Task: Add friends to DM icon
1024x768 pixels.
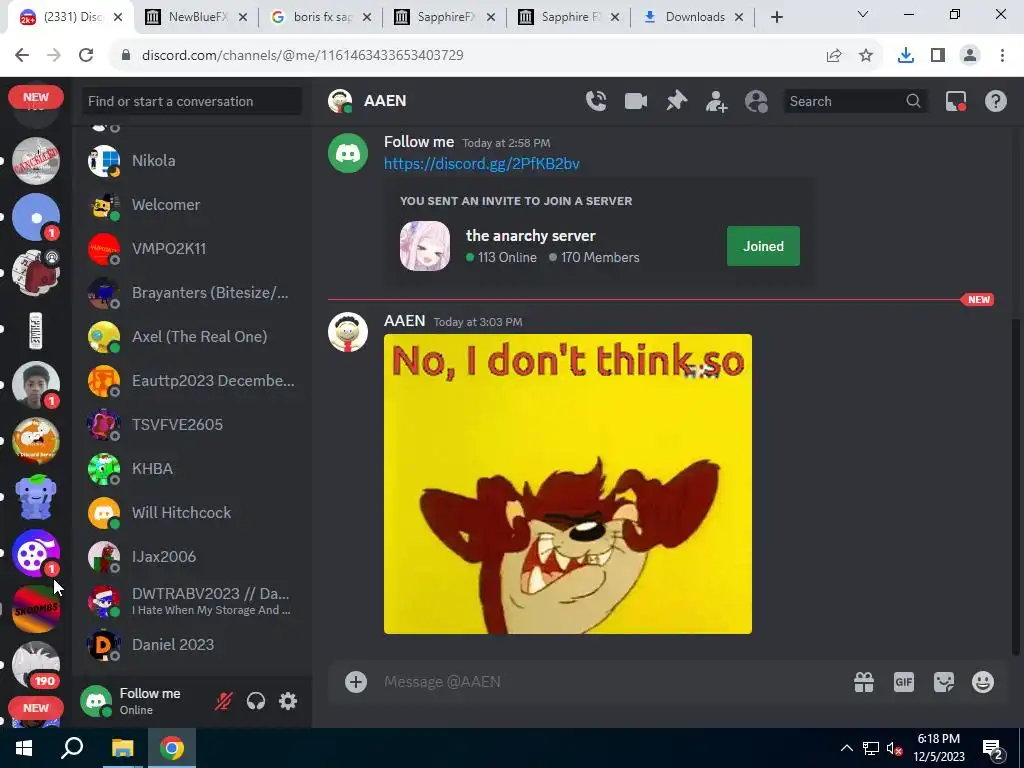Action: pos(716,101)
